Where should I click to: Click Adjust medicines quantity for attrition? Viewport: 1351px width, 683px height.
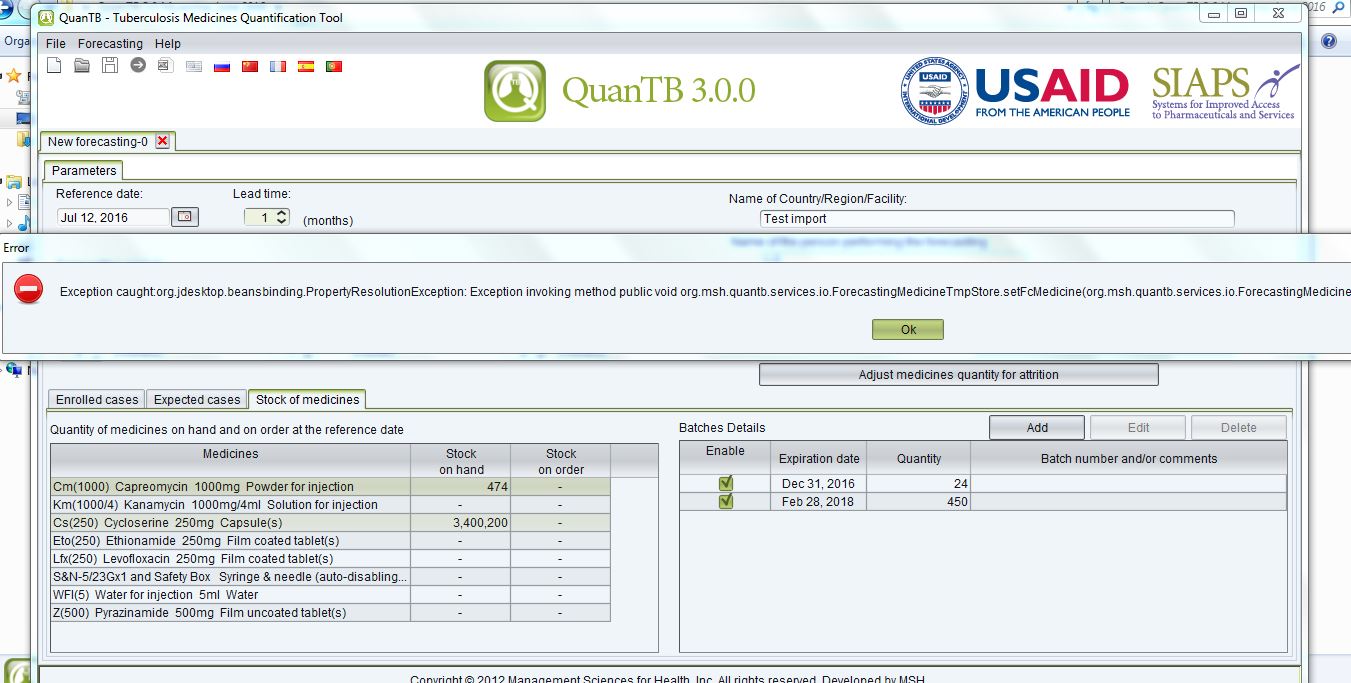(x=958, y=374)
